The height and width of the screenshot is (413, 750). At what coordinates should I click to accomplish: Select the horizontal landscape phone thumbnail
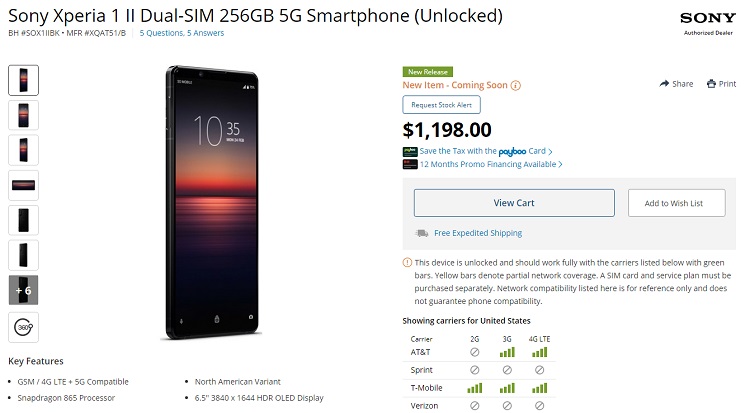(x=23, y=185)
